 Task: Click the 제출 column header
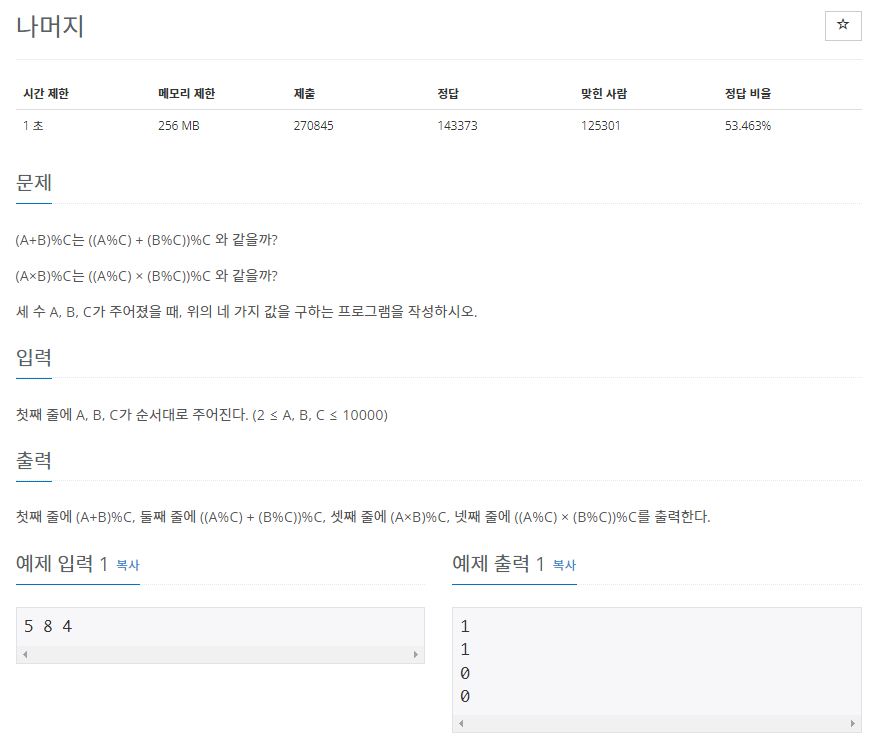pos(304,94)
